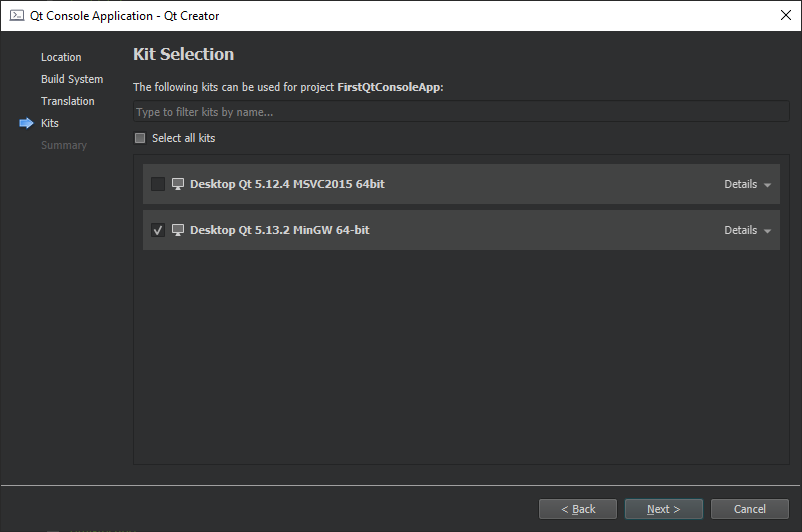The image size is (802, 532).
Task: Go to the Translation wizard step
Action: (x=68, y=101)
